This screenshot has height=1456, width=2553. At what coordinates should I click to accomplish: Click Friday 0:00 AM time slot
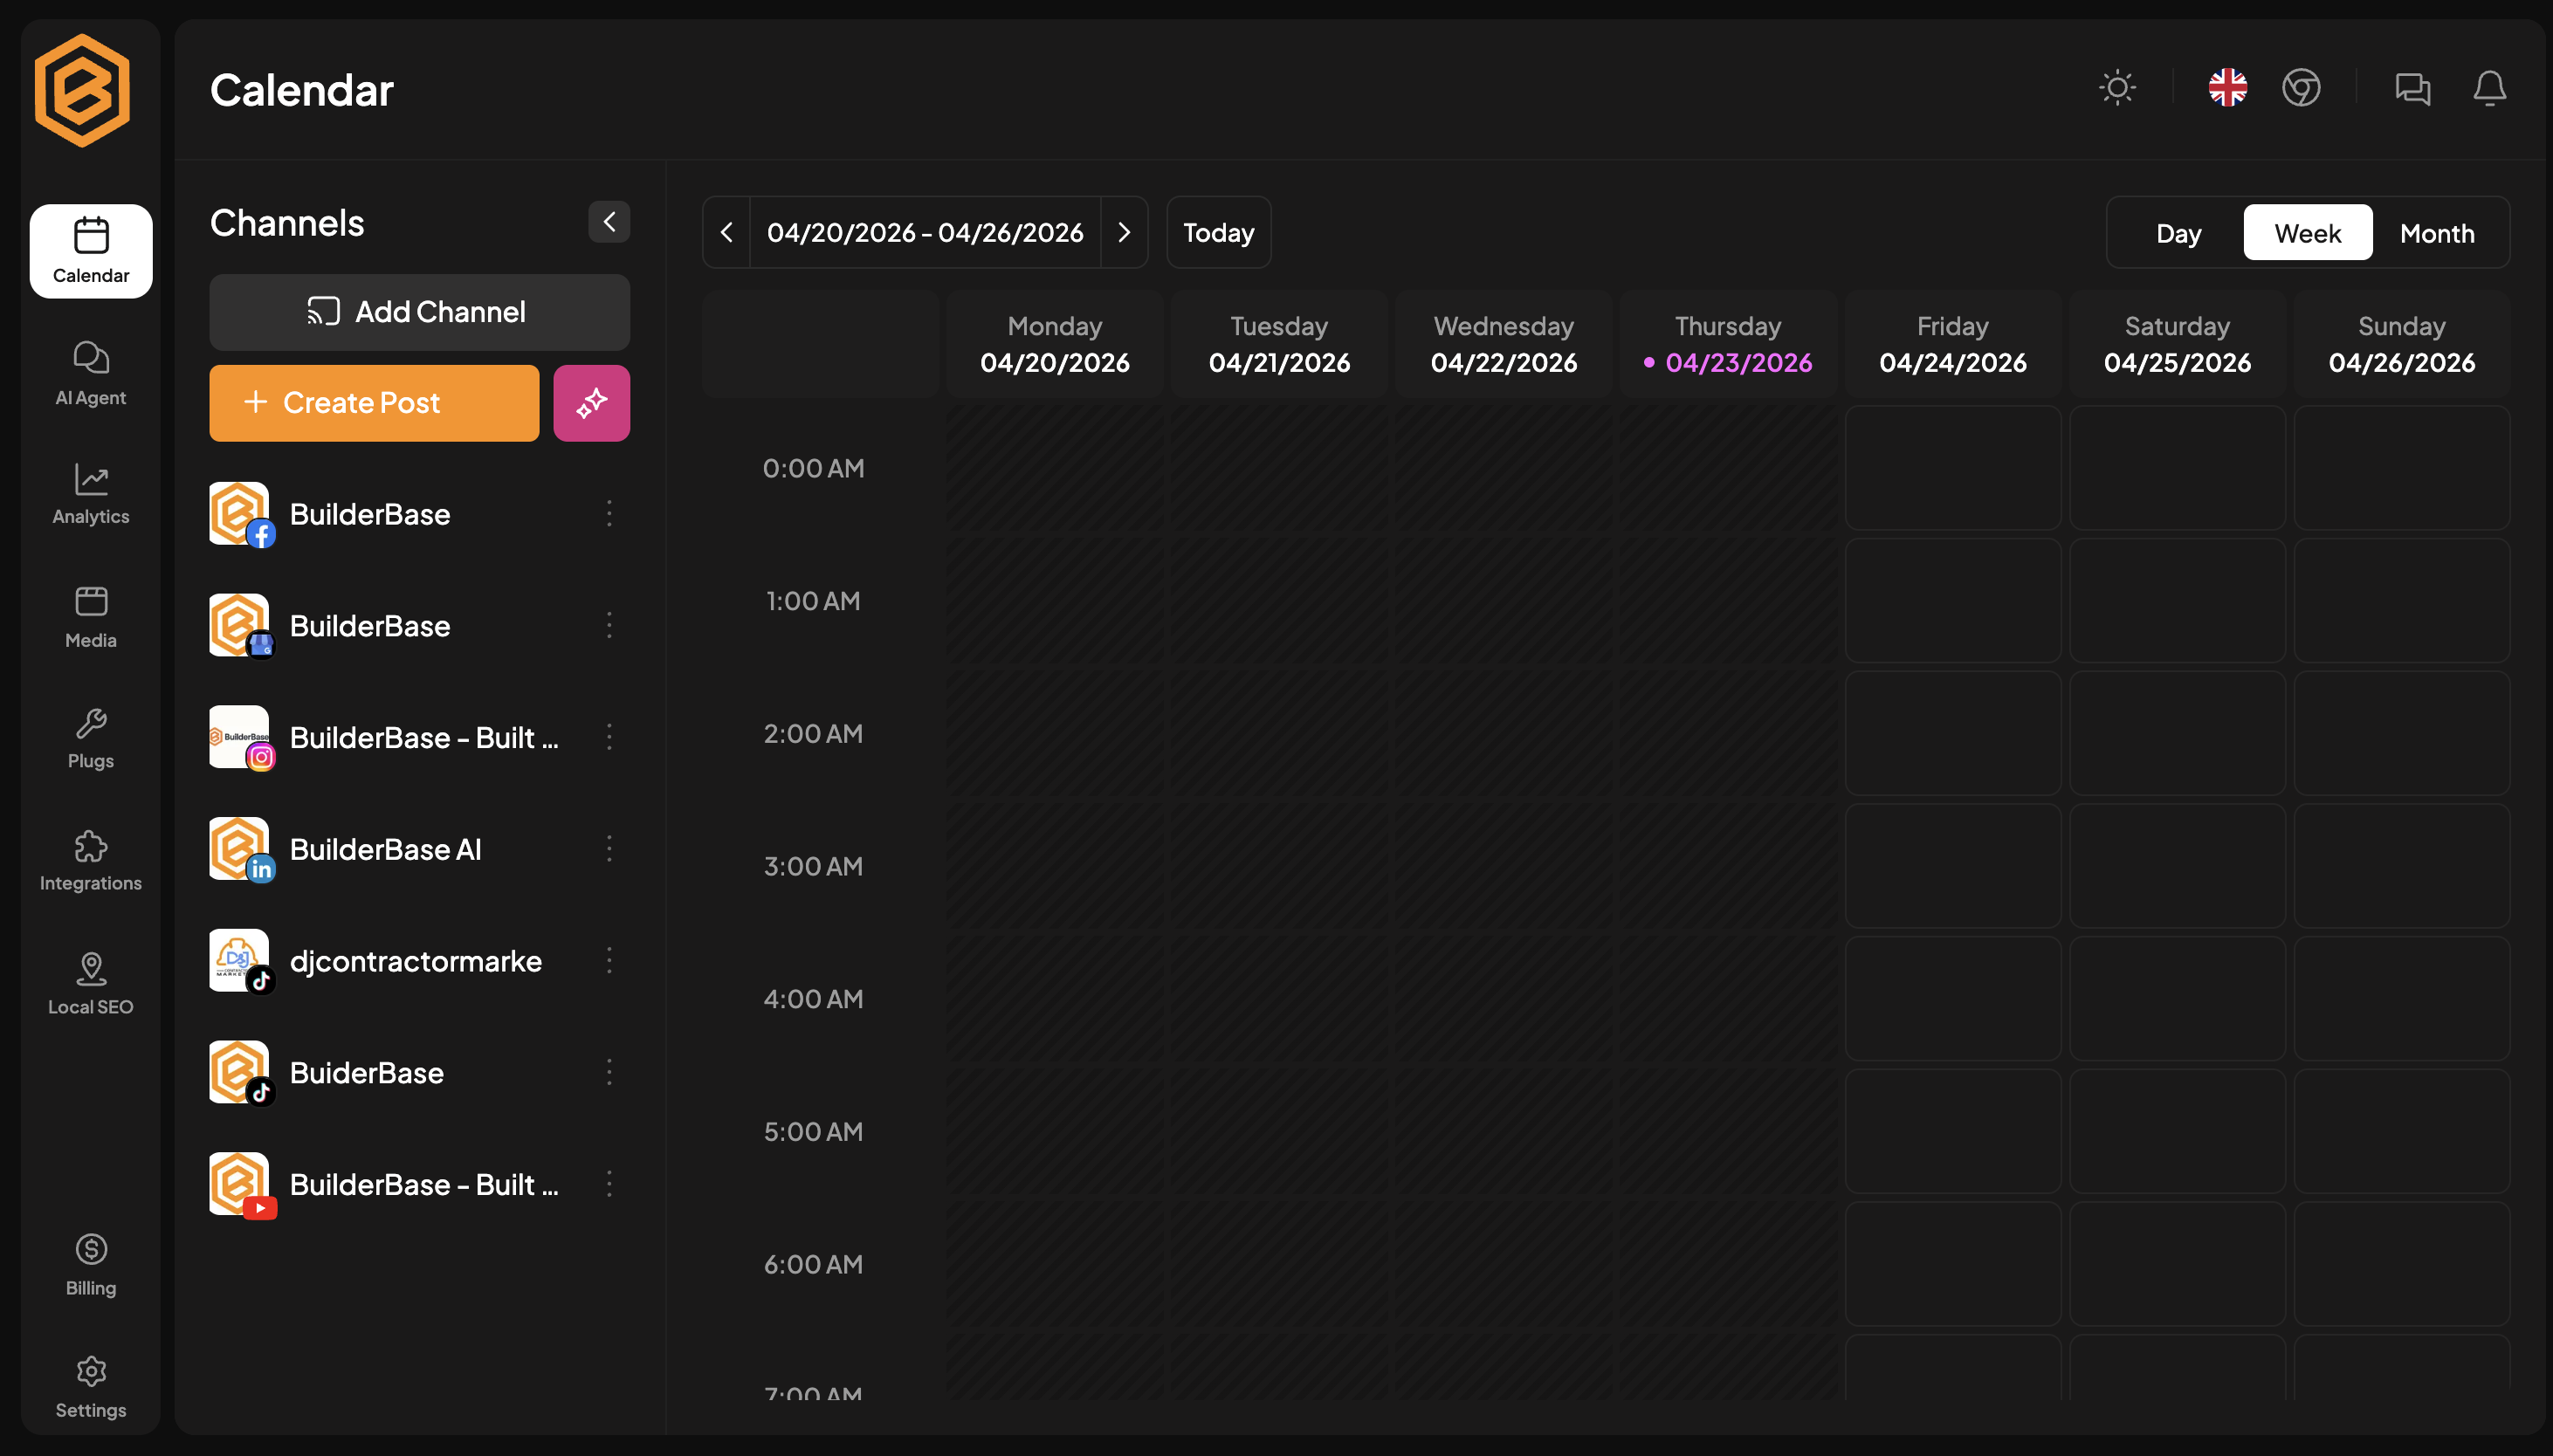(x=1952, y=468)
